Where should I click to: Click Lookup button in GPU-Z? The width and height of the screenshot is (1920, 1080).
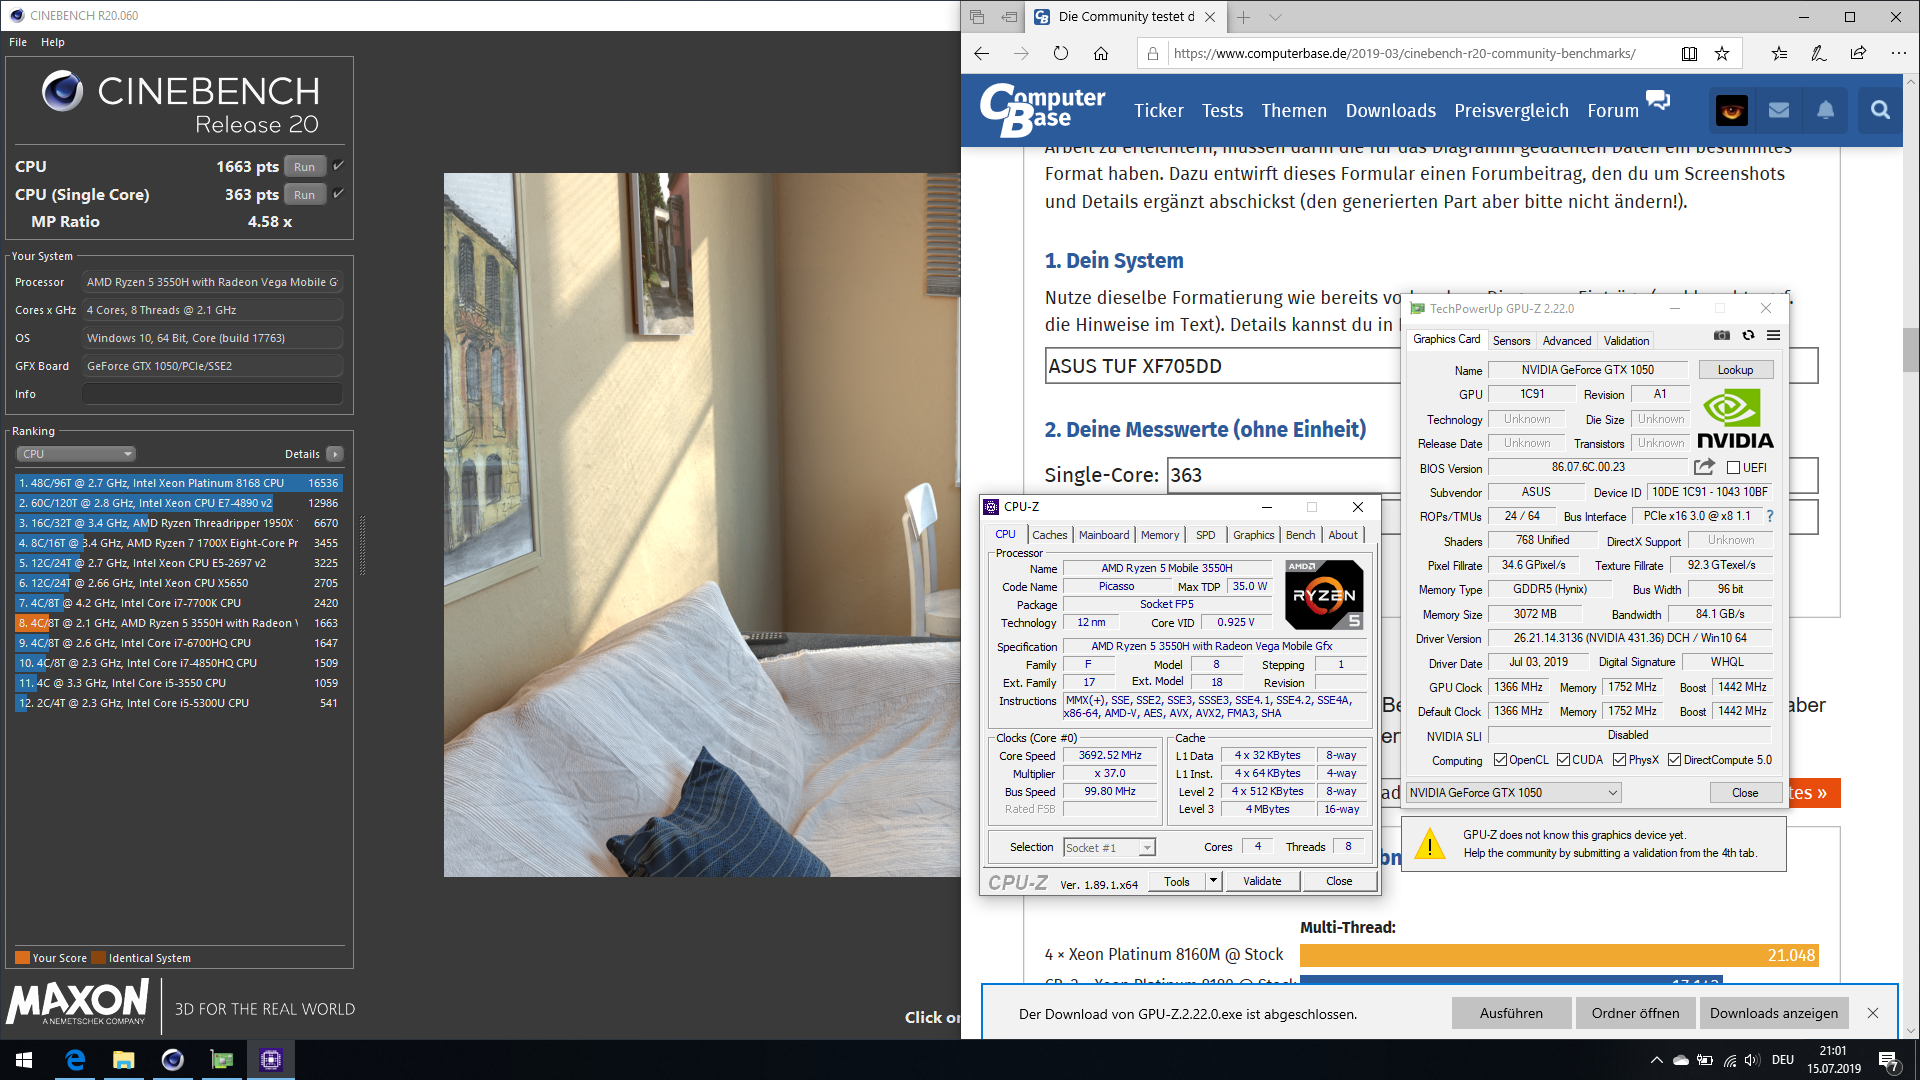tap(1735, 370)
